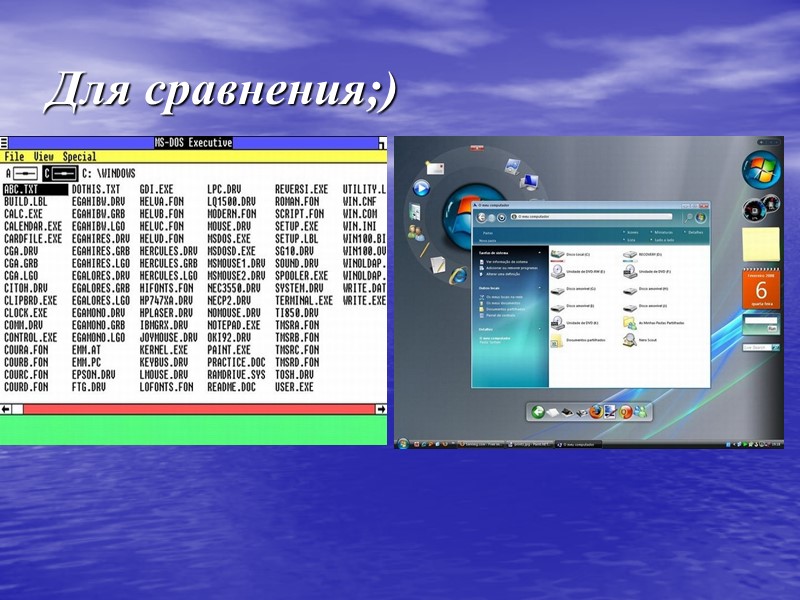This screenshot has height=600, width=800.
Task: Open Documentos partilhados folder in Explorer
Action: coord(579,340)
